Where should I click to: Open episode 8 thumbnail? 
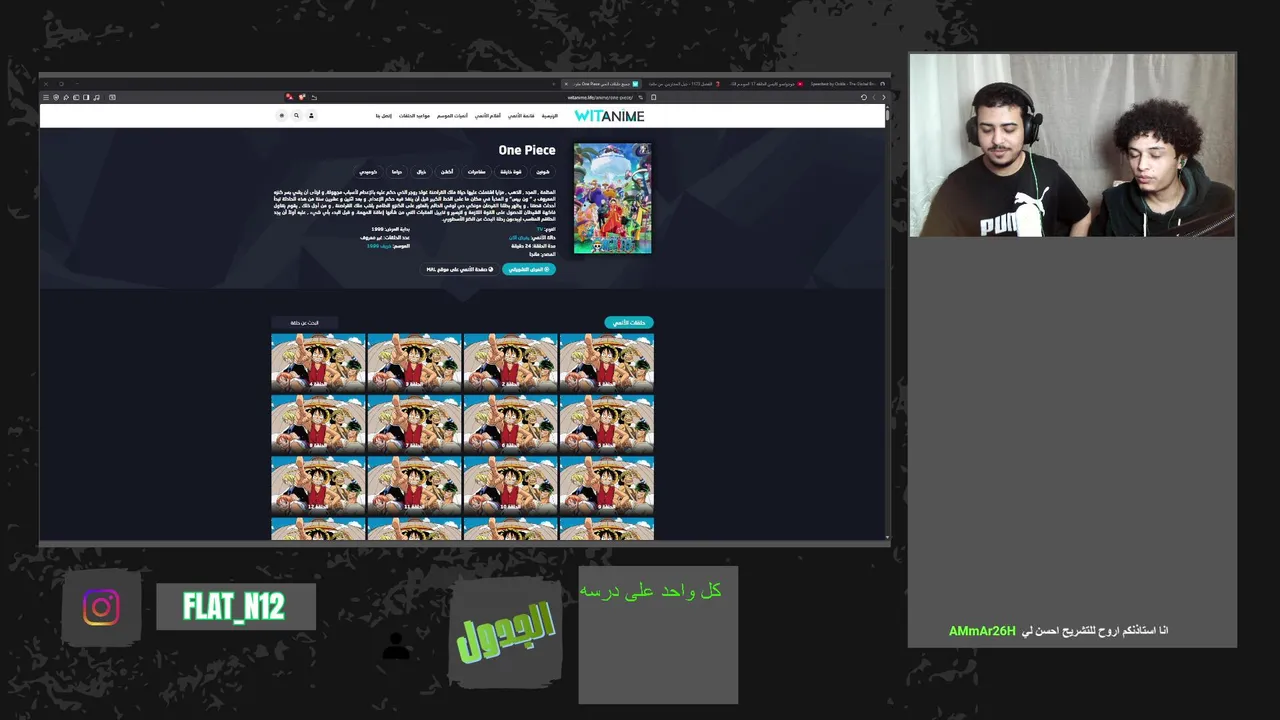click(x=318, y=423)
